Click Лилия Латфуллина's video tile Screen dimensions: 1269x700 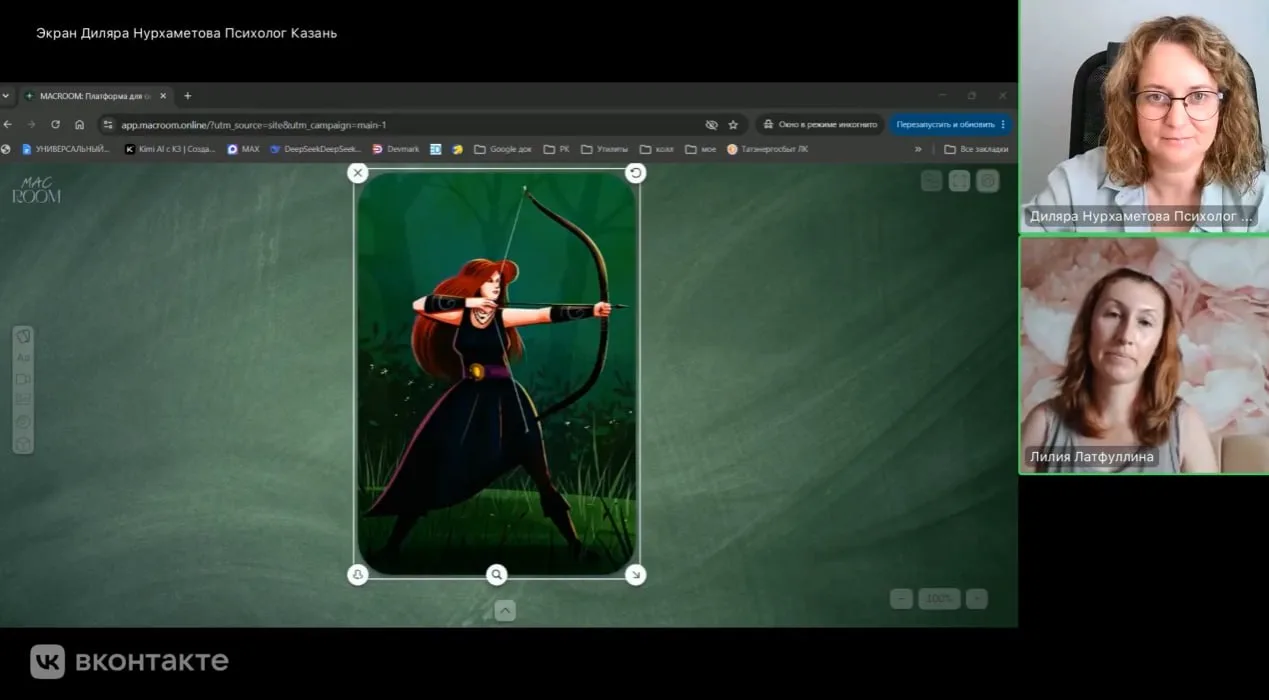tap(1144, 355)
